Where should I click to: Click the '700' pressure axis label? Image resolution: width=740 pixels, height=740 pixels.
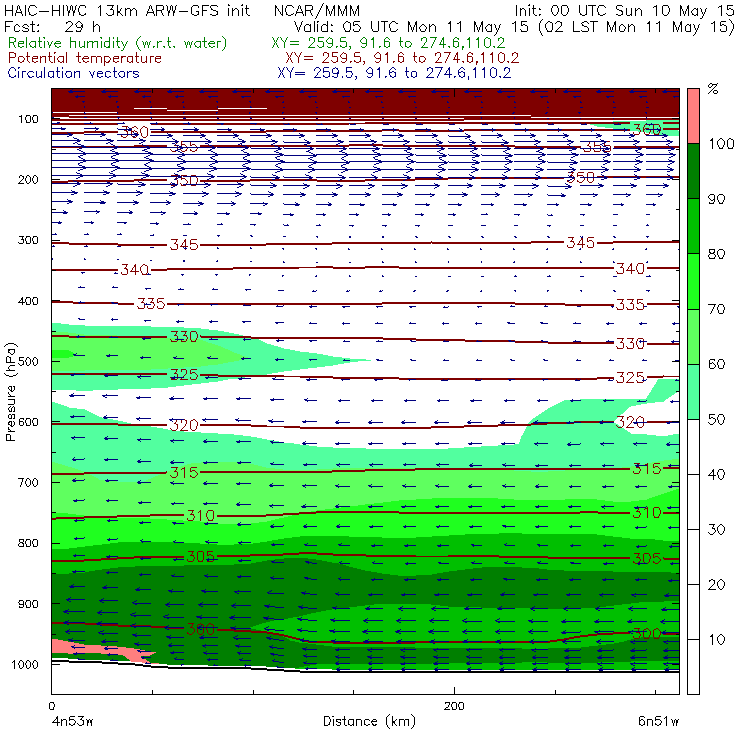[x=28, y=483]
